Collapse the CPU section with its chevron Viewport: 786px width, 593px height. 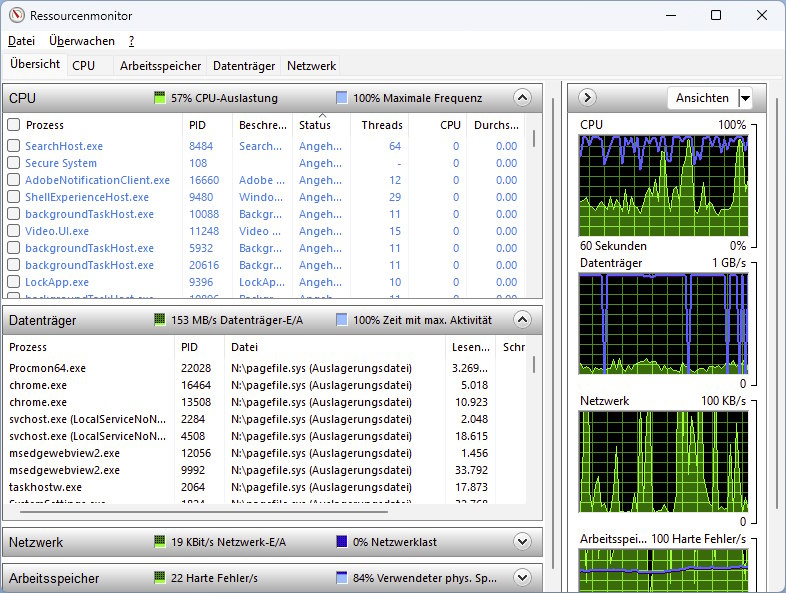pyautogui.click(x=521, y=98)
